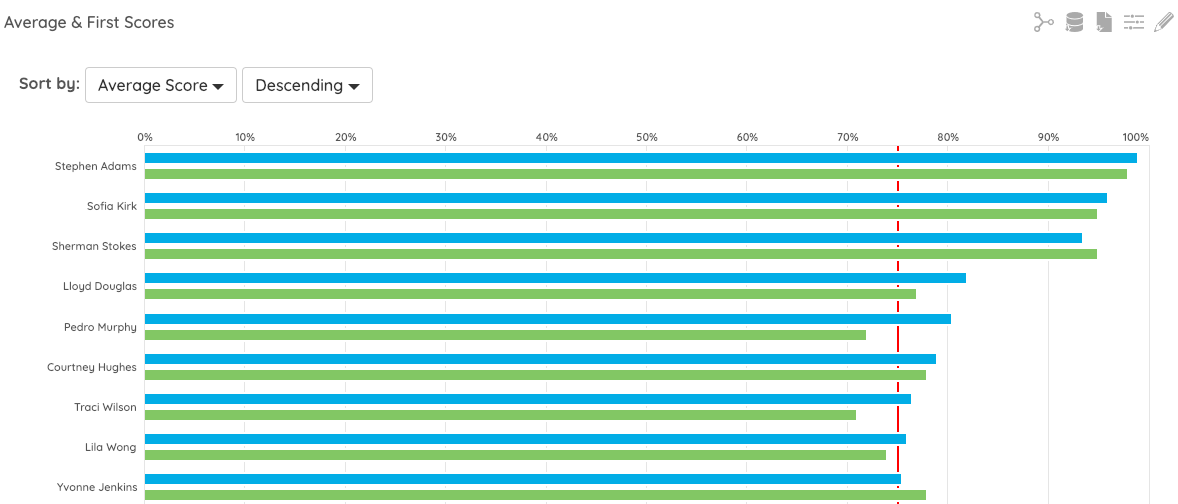Image resolution: width=1178 pixels, height=504 pixels.
Task: Click the database download icon
Action: point(1074,23)
